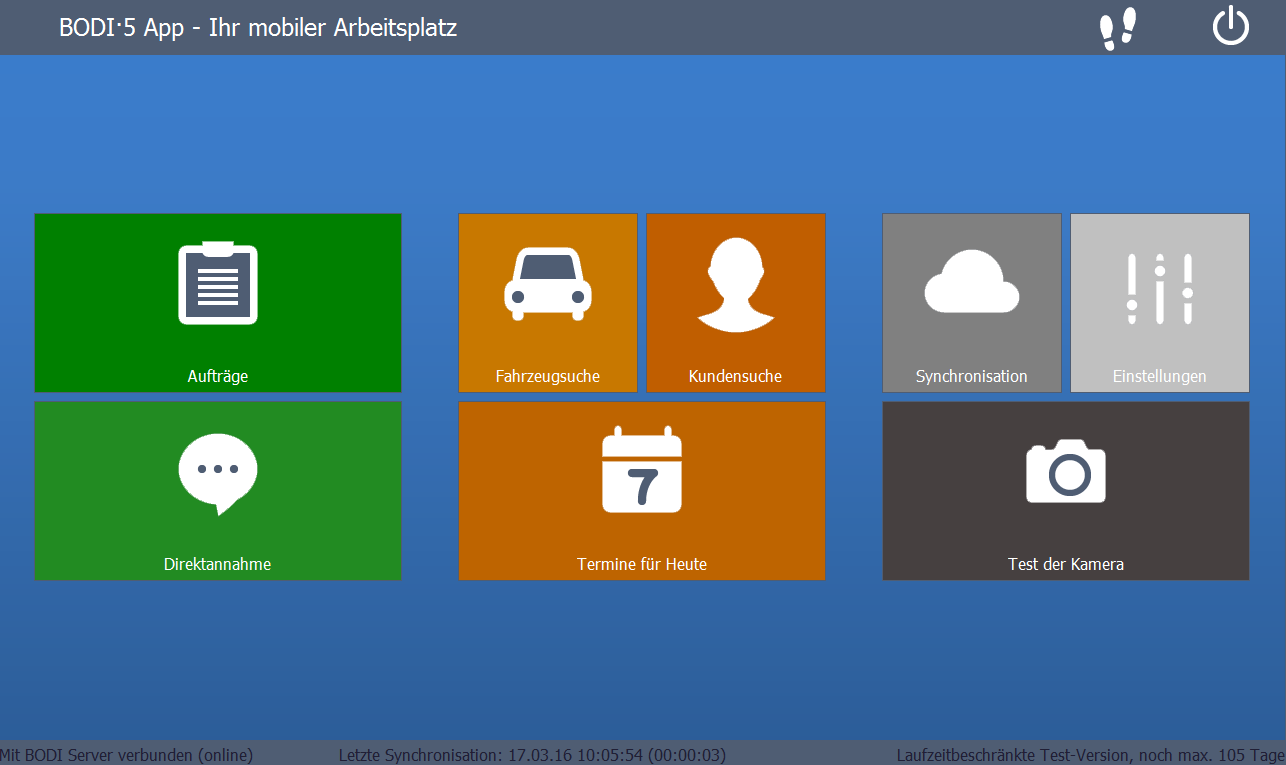The width and height of the screenshot is (1286, 765).
Task: Tap the cloud icon to synchronise
Action: pyautogui.click(x=971, y=283)
